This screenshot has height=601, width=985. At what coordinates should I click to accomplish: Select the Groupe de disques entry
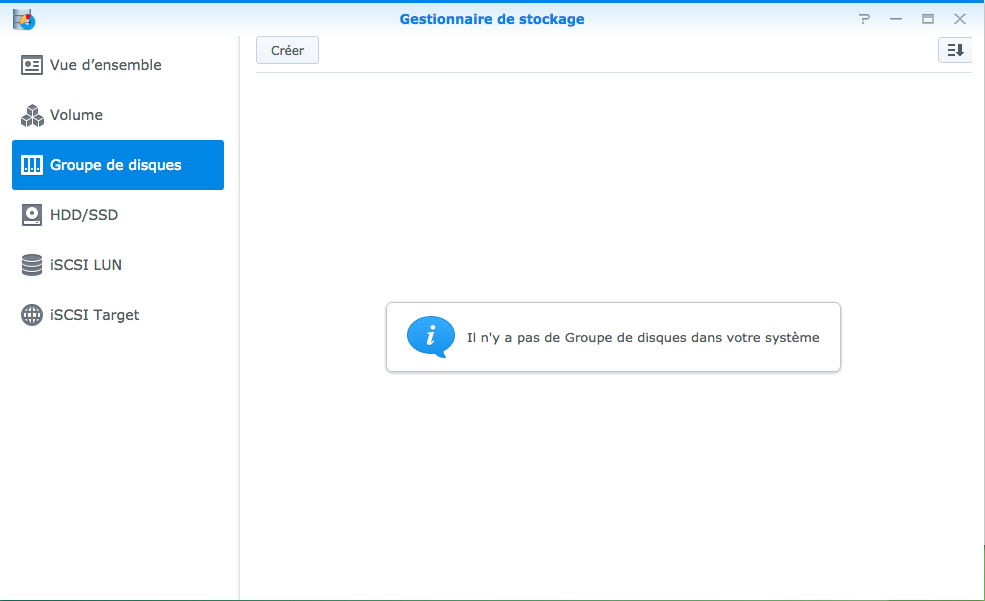pyautogui.click(x=117, y=165)
